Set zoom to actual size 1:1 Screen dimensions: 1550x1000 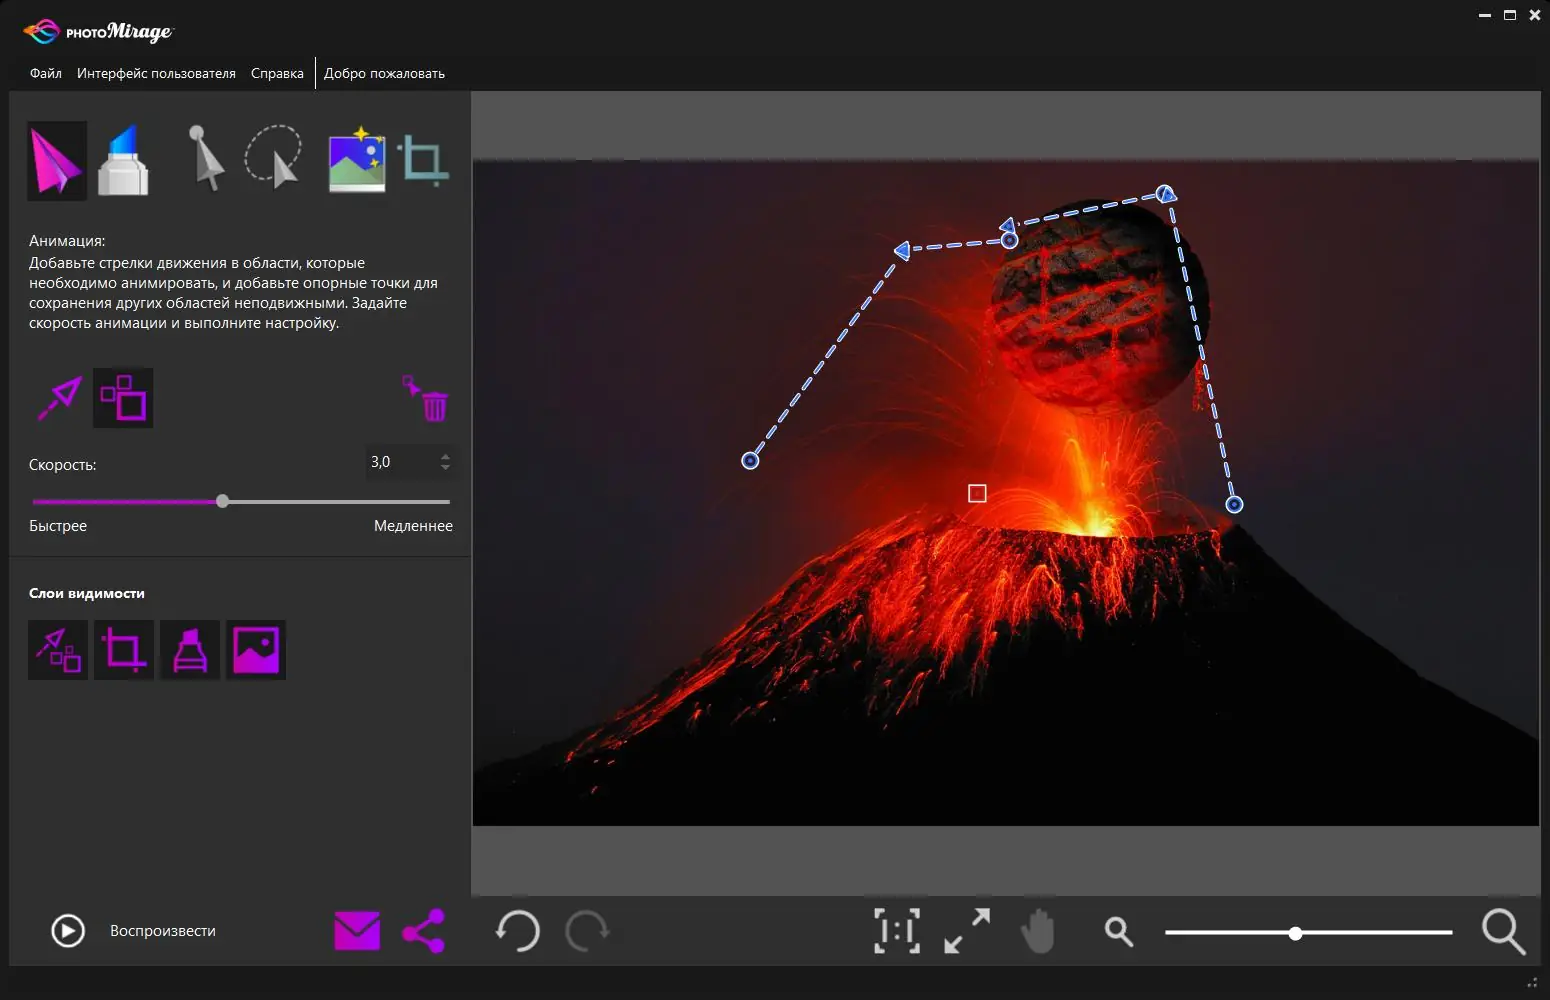(x=897, y=931)
